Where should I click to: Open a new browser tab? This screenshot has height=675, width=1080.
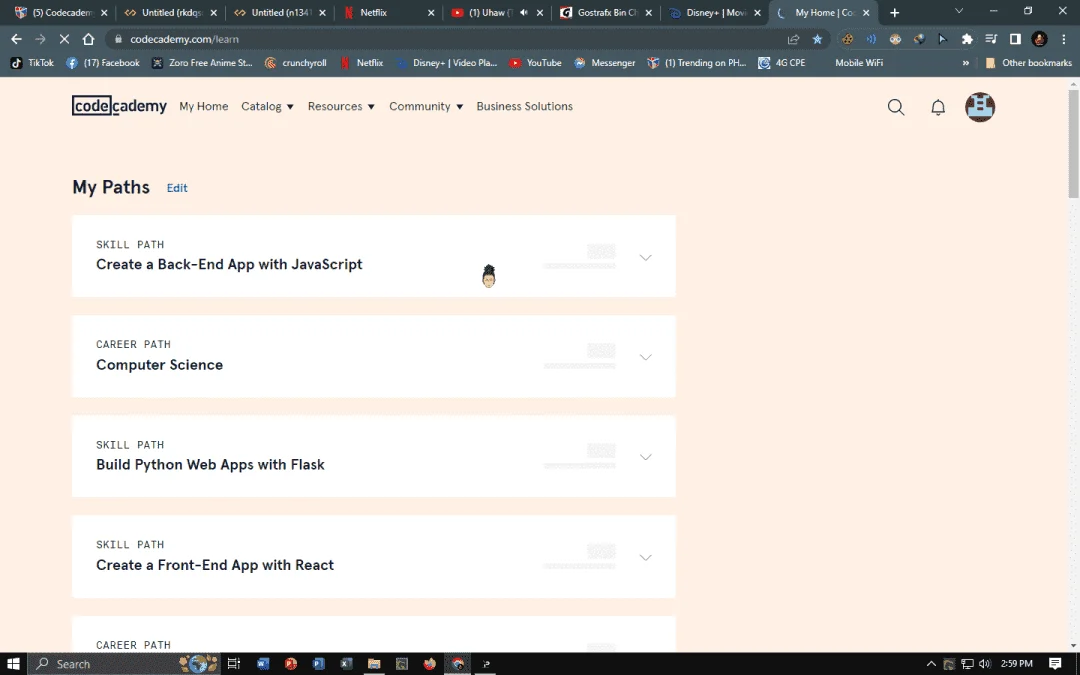894,12
